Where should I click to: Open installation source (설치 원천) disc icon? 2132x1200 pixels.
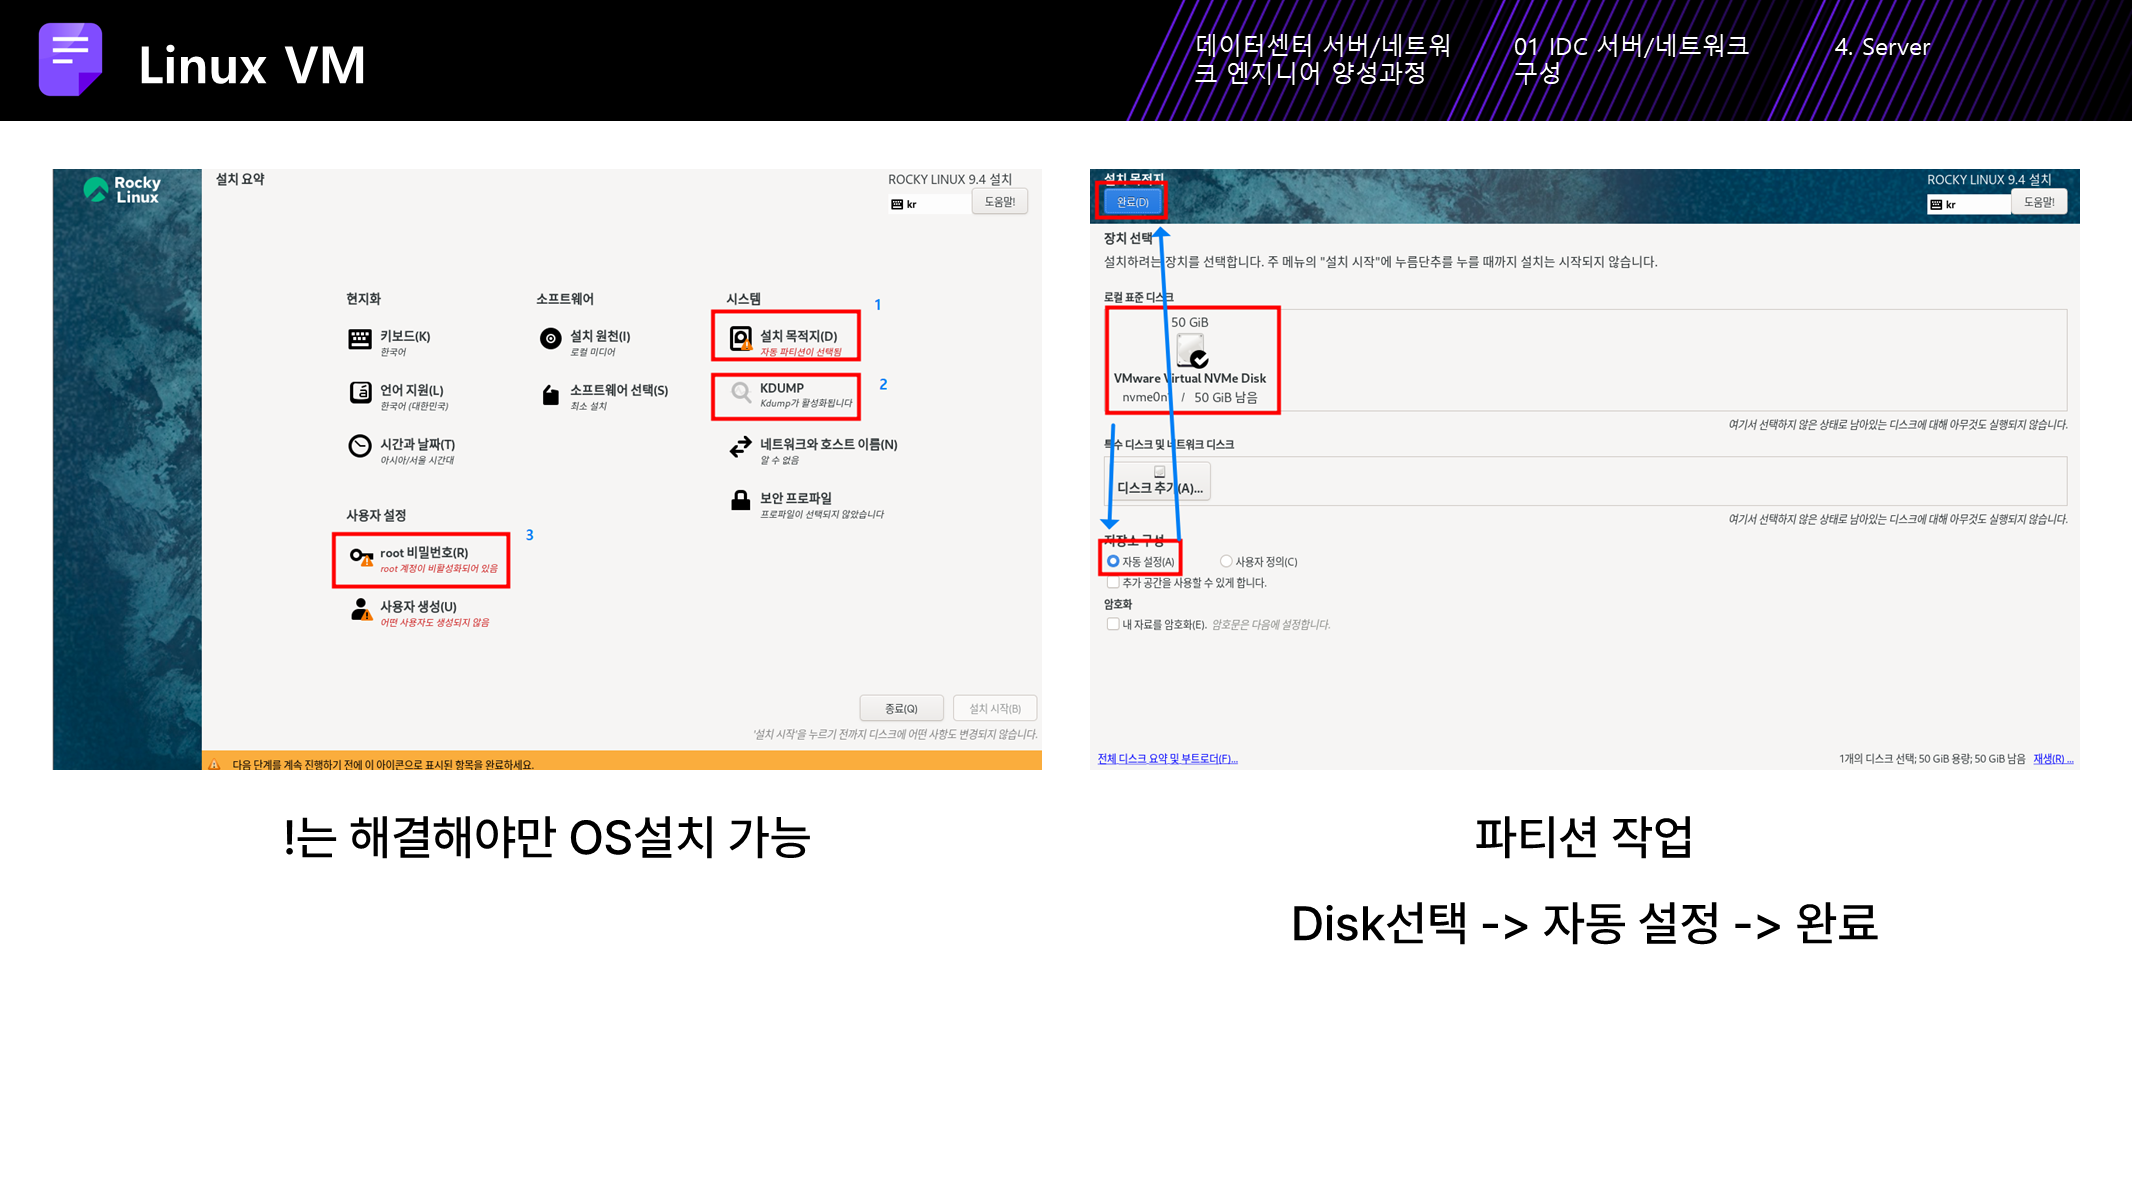click(x=550, y=339)
